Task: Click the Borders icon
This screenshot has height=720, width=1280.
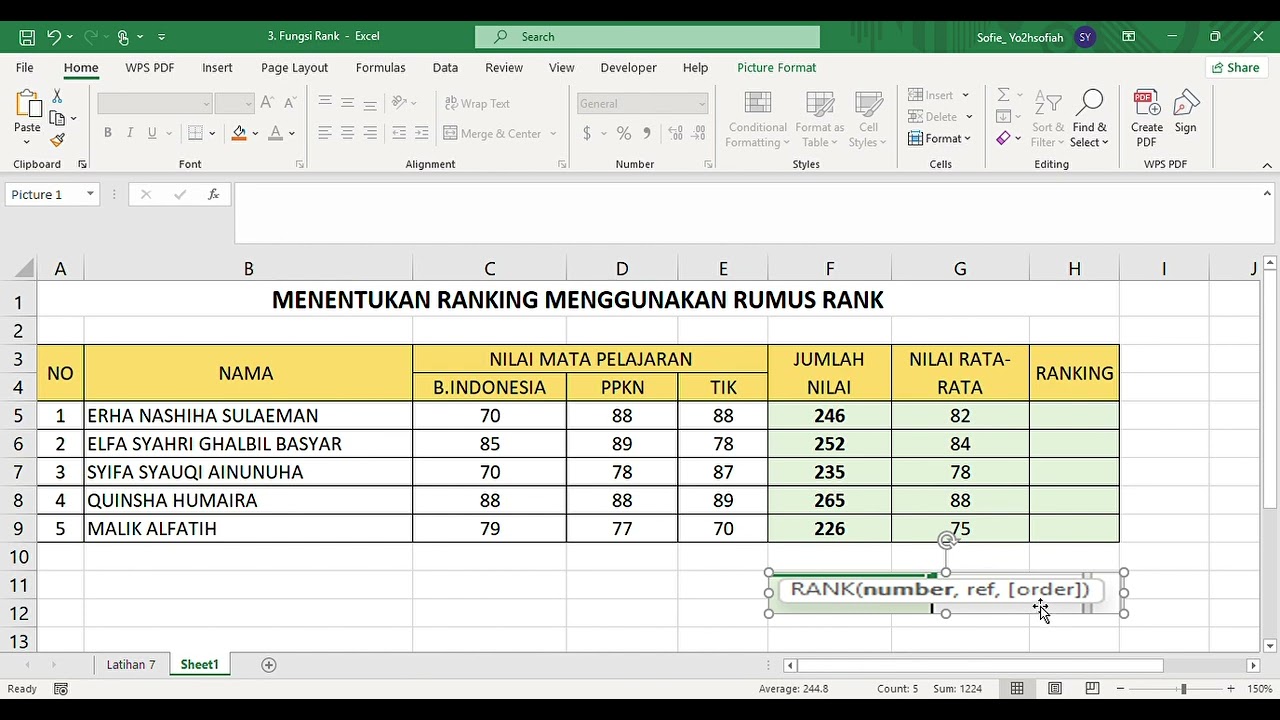Action: click(196, 133)
